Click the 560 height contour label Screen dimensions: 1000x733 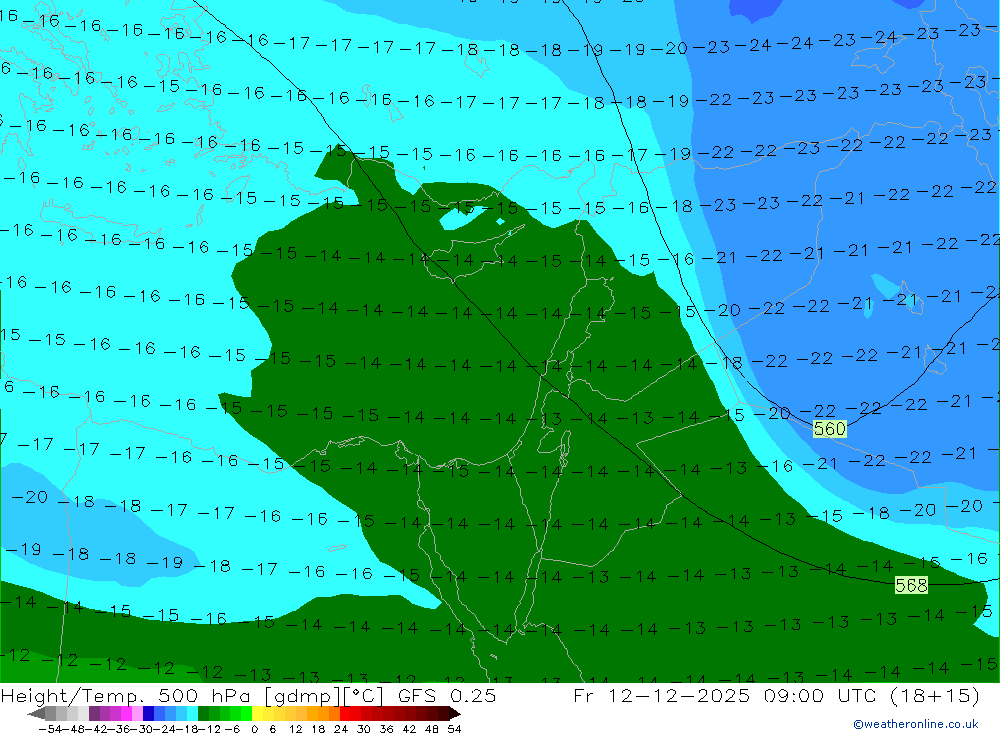(830, 429)
